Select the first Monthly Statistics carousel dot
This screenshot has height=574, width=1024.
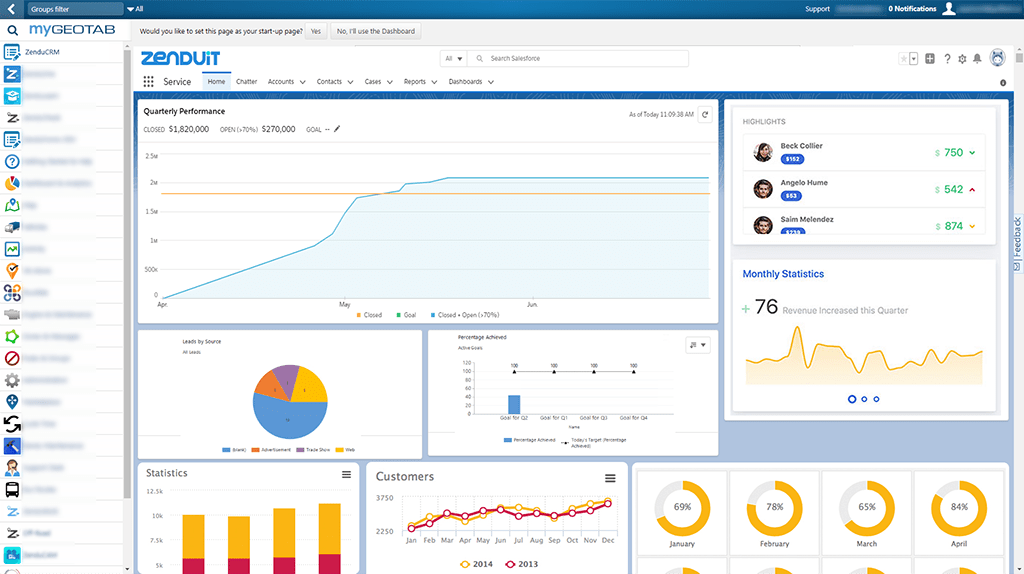click(852, 399)
